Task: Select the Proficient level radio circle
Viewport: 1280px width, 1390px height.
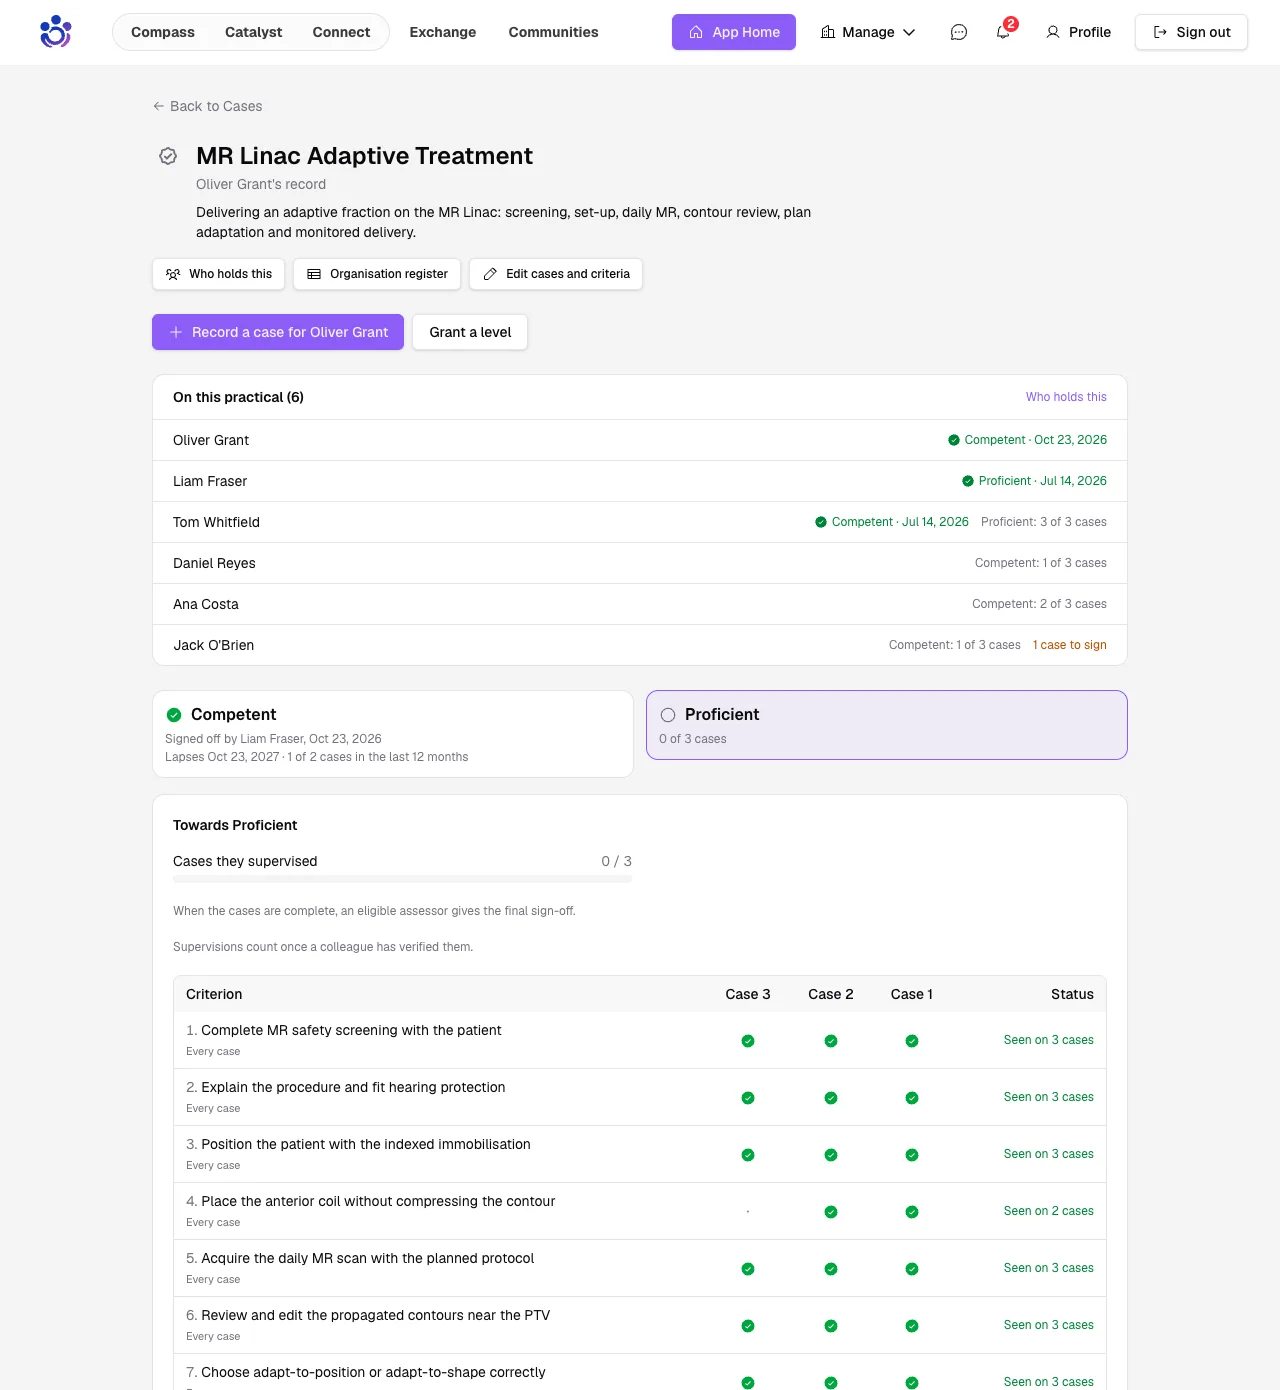Action: [668, 715]
